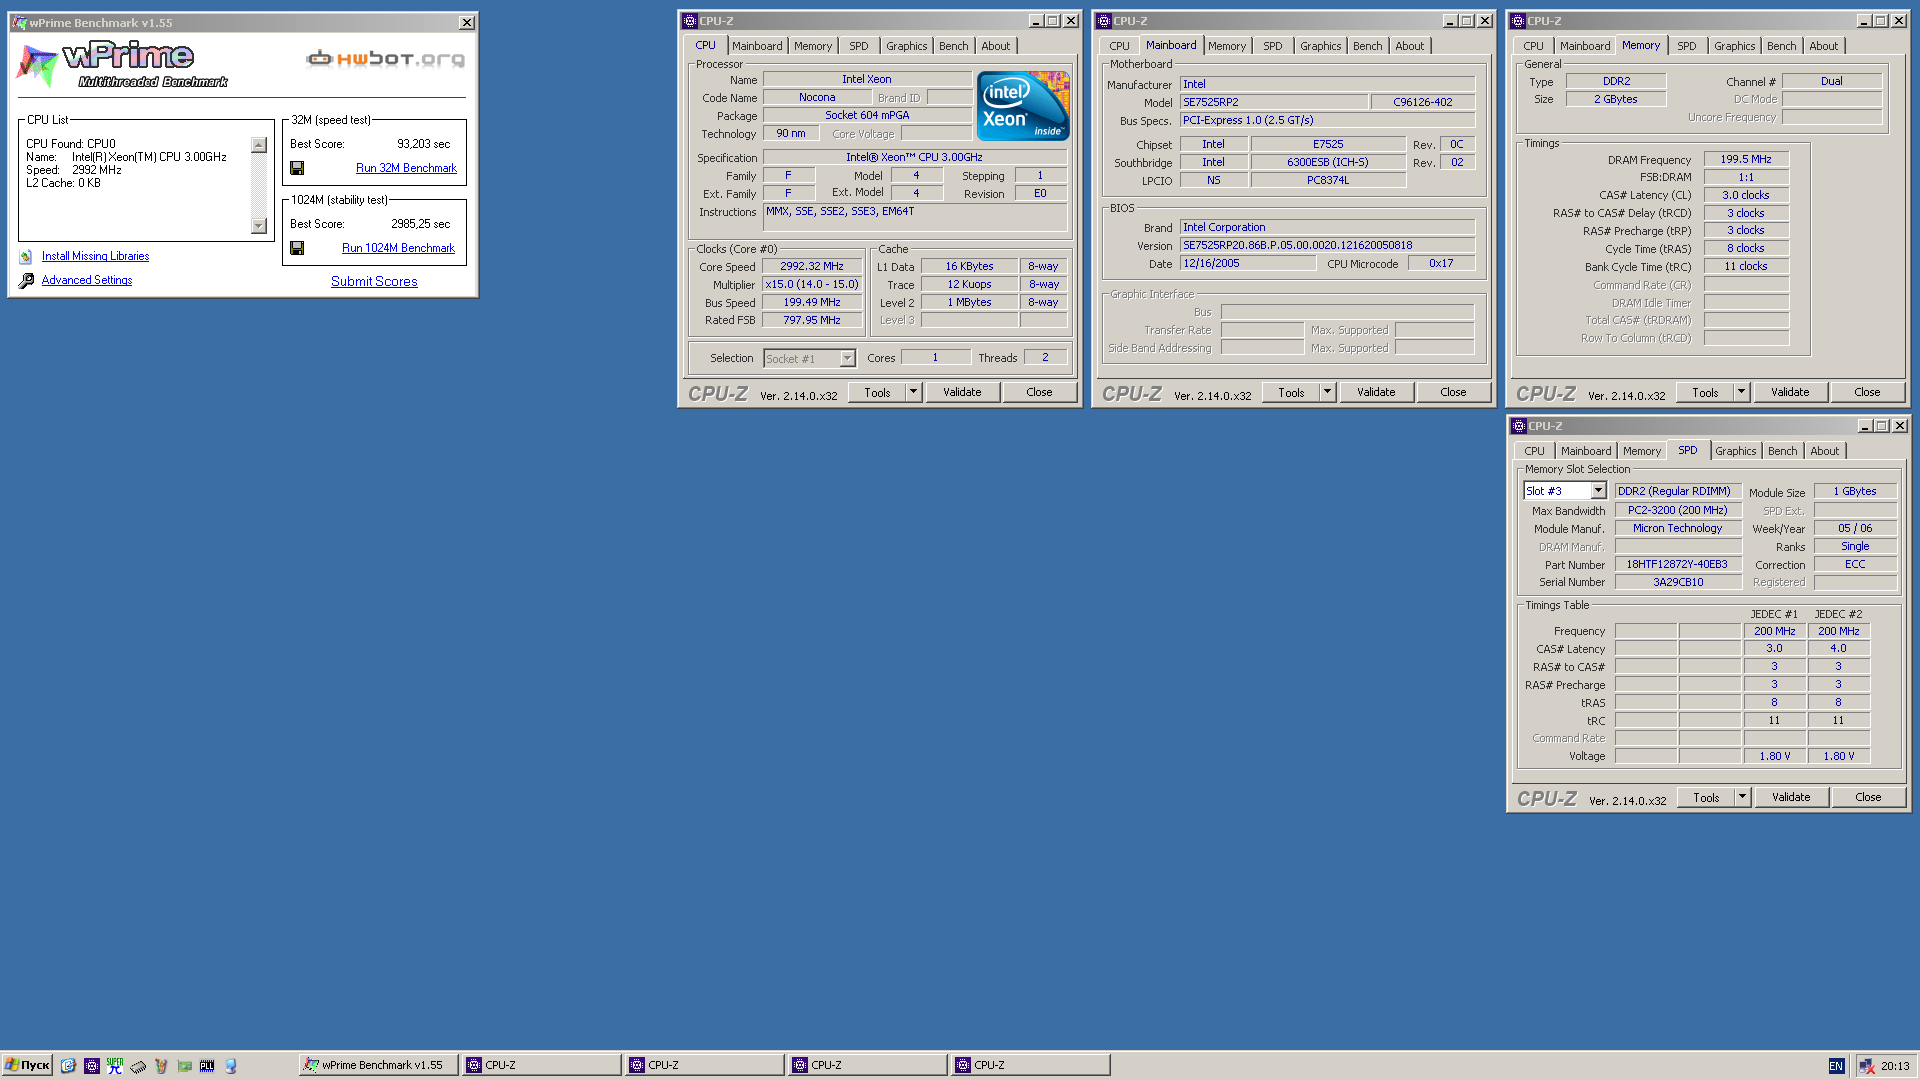
Task: Click Core Speed value 2992.32 MHz
Action: (812, 267)
